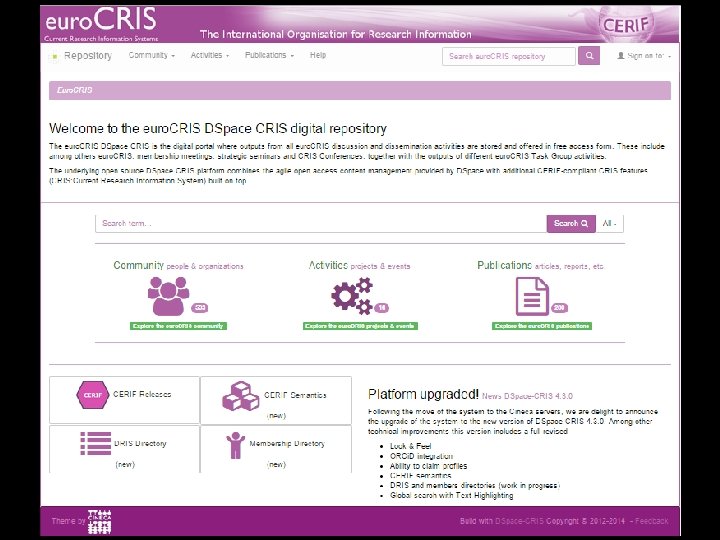
Task: Click Explore the euroCRIS community button
Action: tap(178, 326)
